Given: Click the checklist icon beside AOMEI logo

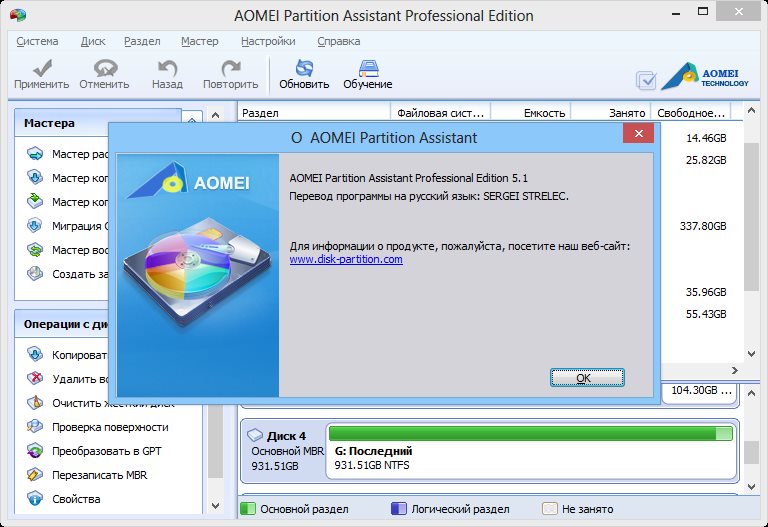Looking at the screenshot, I should pyautogui.click(x=647, y=80).
